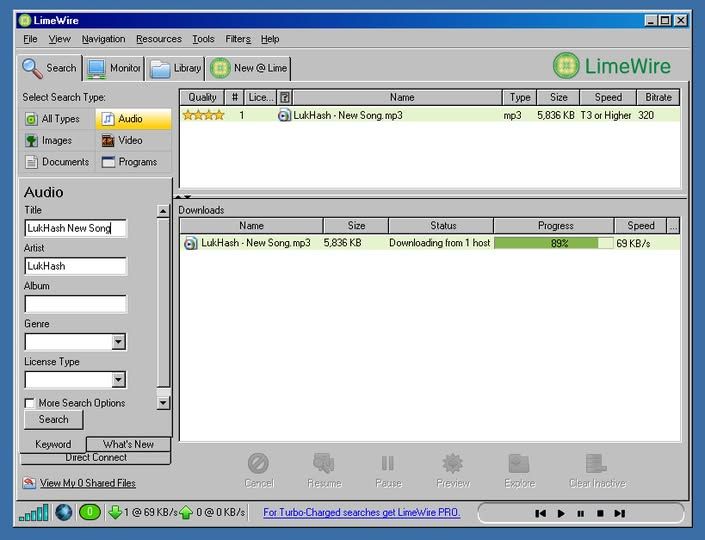Switch to the Search tab
The width and height of the screenshot is (705, 540).
[50, 68]
